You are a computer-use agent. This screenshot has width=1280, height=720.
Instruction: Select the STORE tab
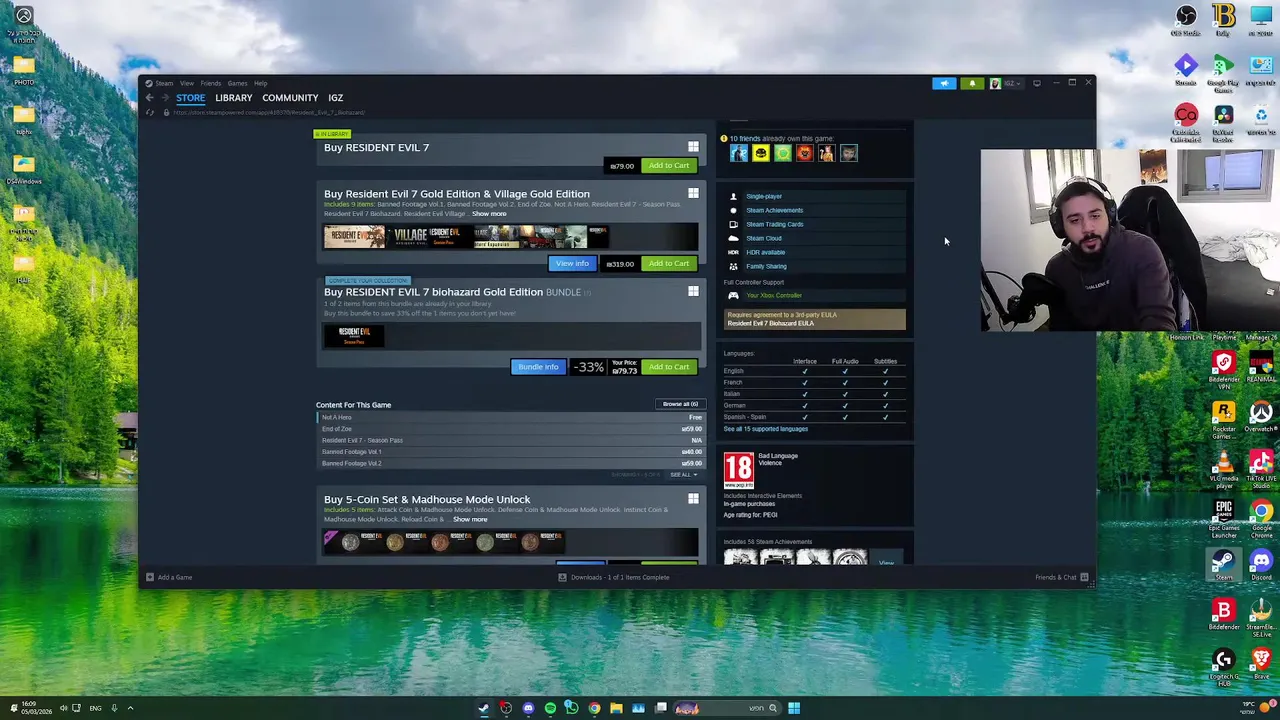(190, 98)
